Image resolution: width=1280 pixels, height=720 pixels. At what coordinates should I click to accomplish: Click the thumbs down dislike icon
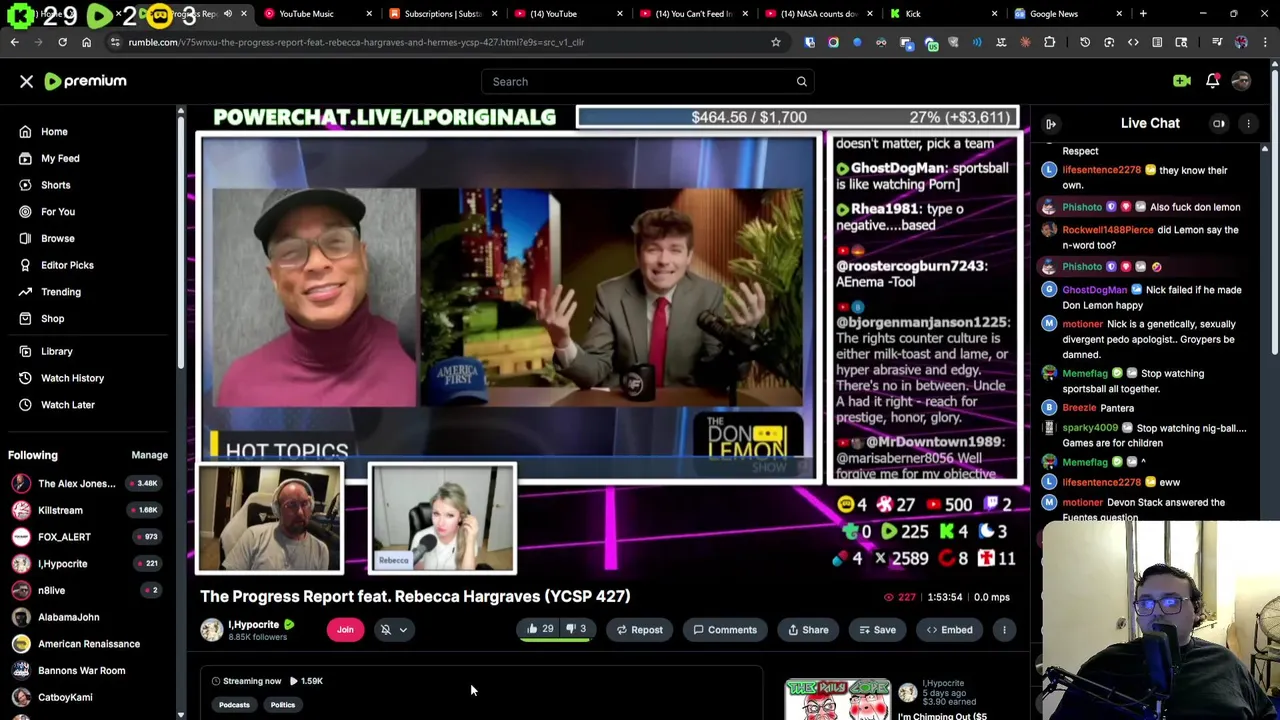point(571,629)
